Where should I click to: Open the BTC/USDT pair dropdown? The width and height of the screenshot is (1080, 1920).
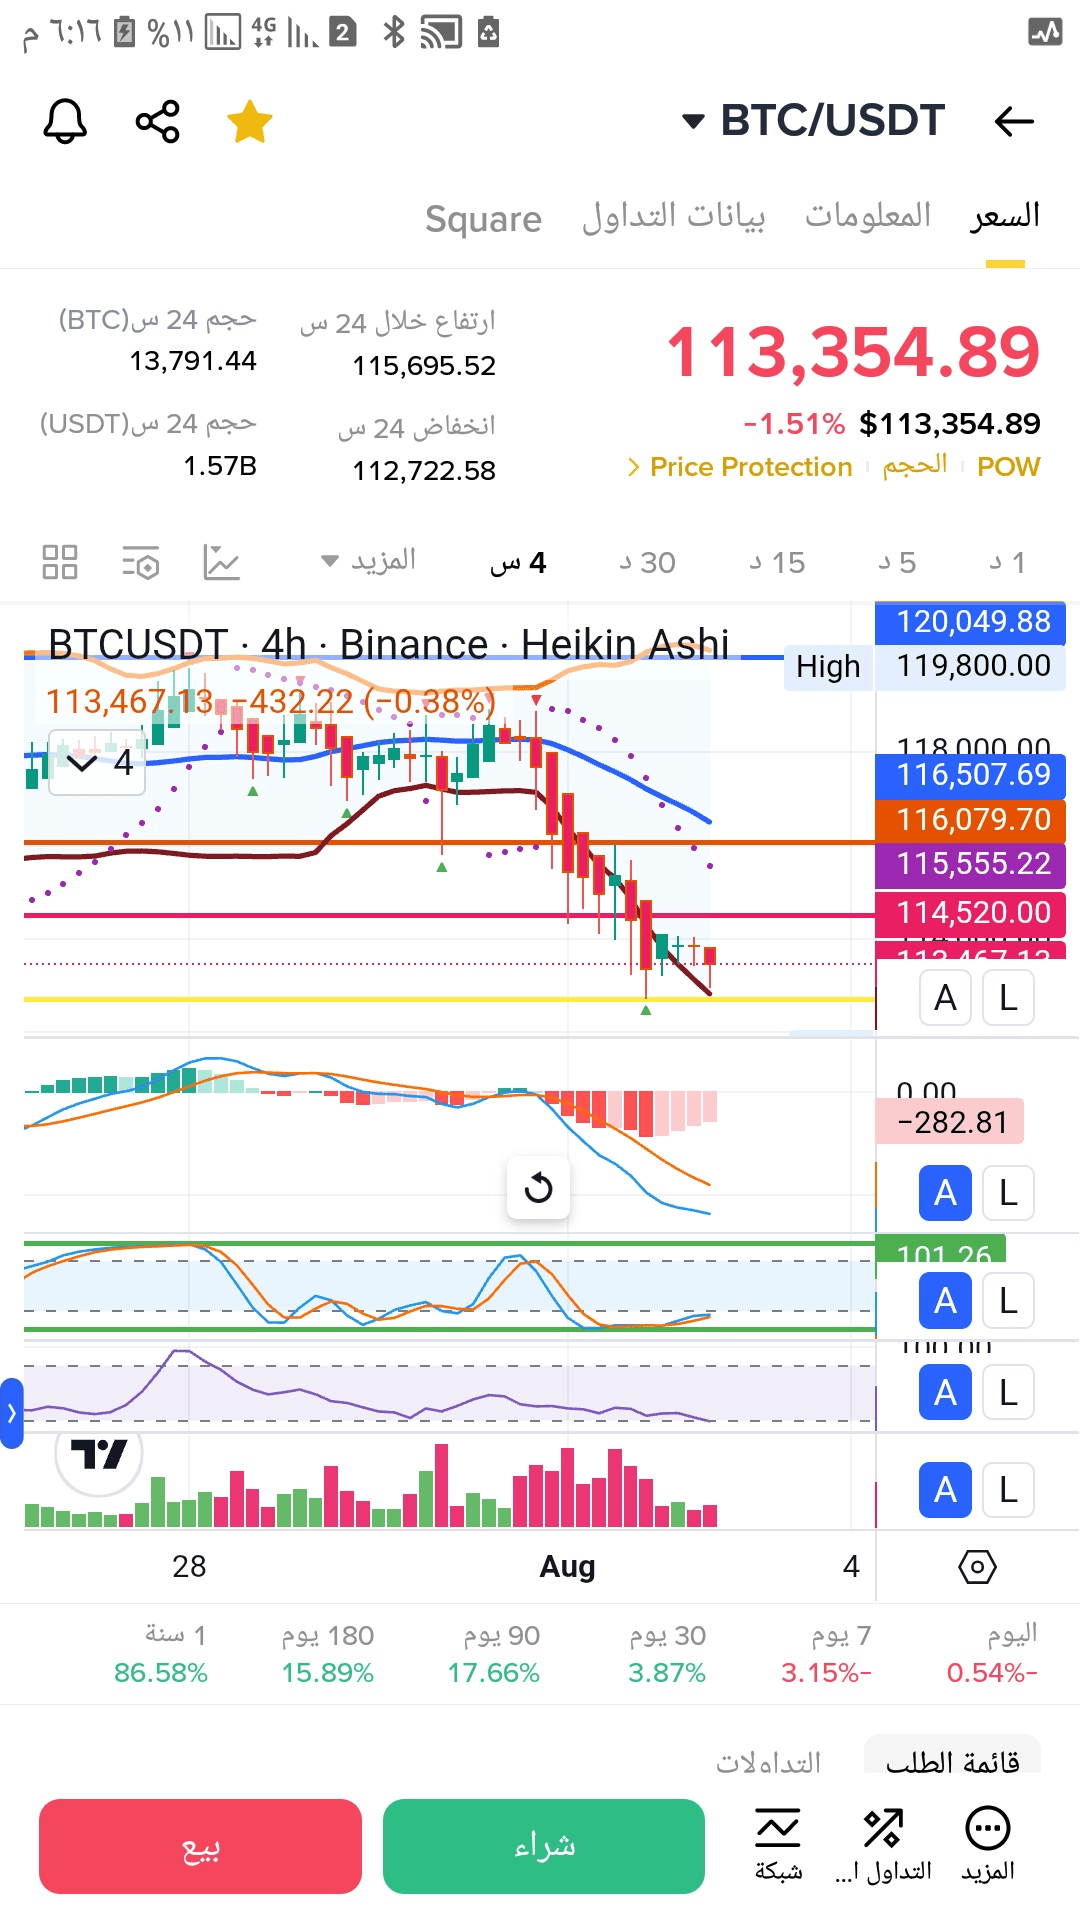click(x=813, y=121)
